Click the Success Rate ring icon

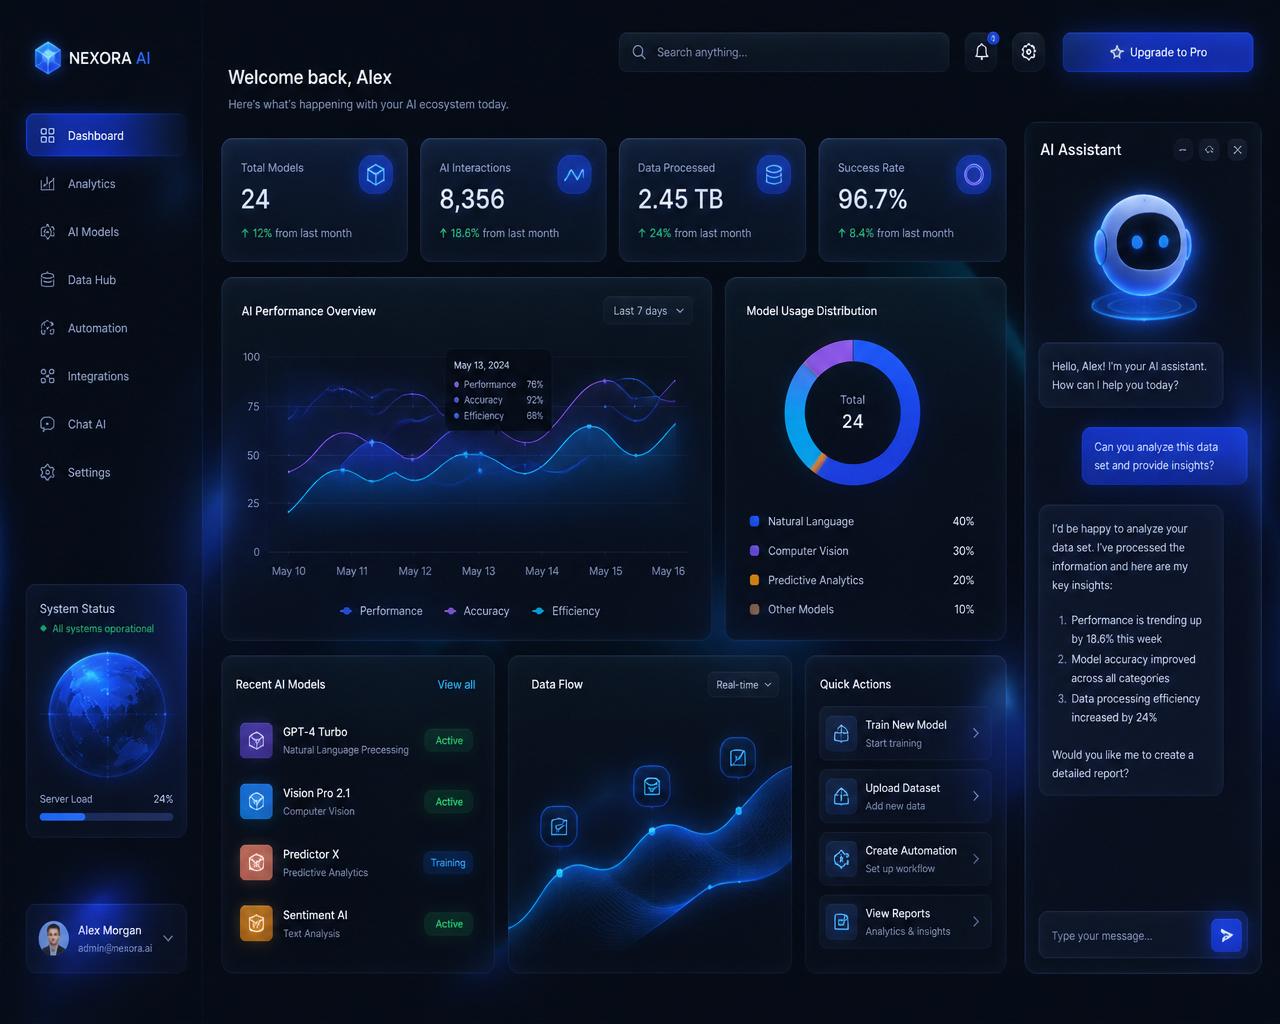(973, 175)
